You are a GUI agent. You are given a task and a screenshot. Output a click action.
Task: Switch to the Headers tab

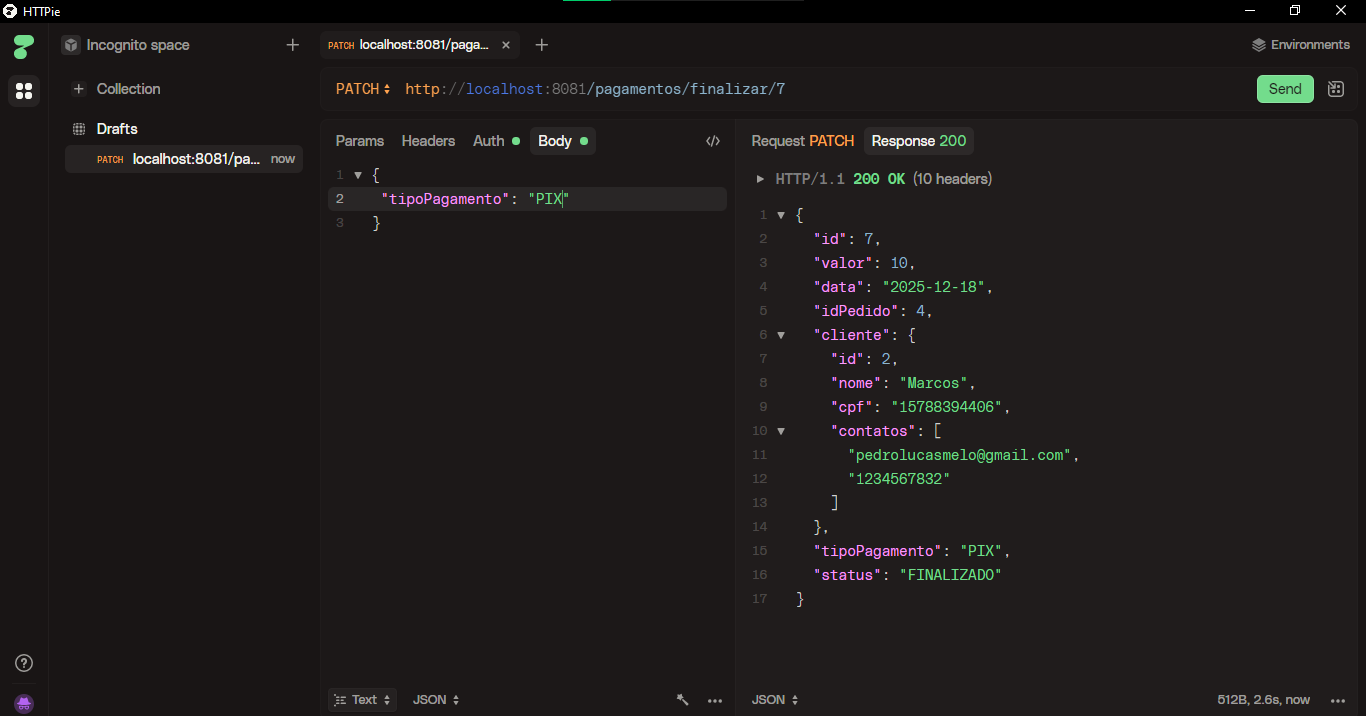428,141
